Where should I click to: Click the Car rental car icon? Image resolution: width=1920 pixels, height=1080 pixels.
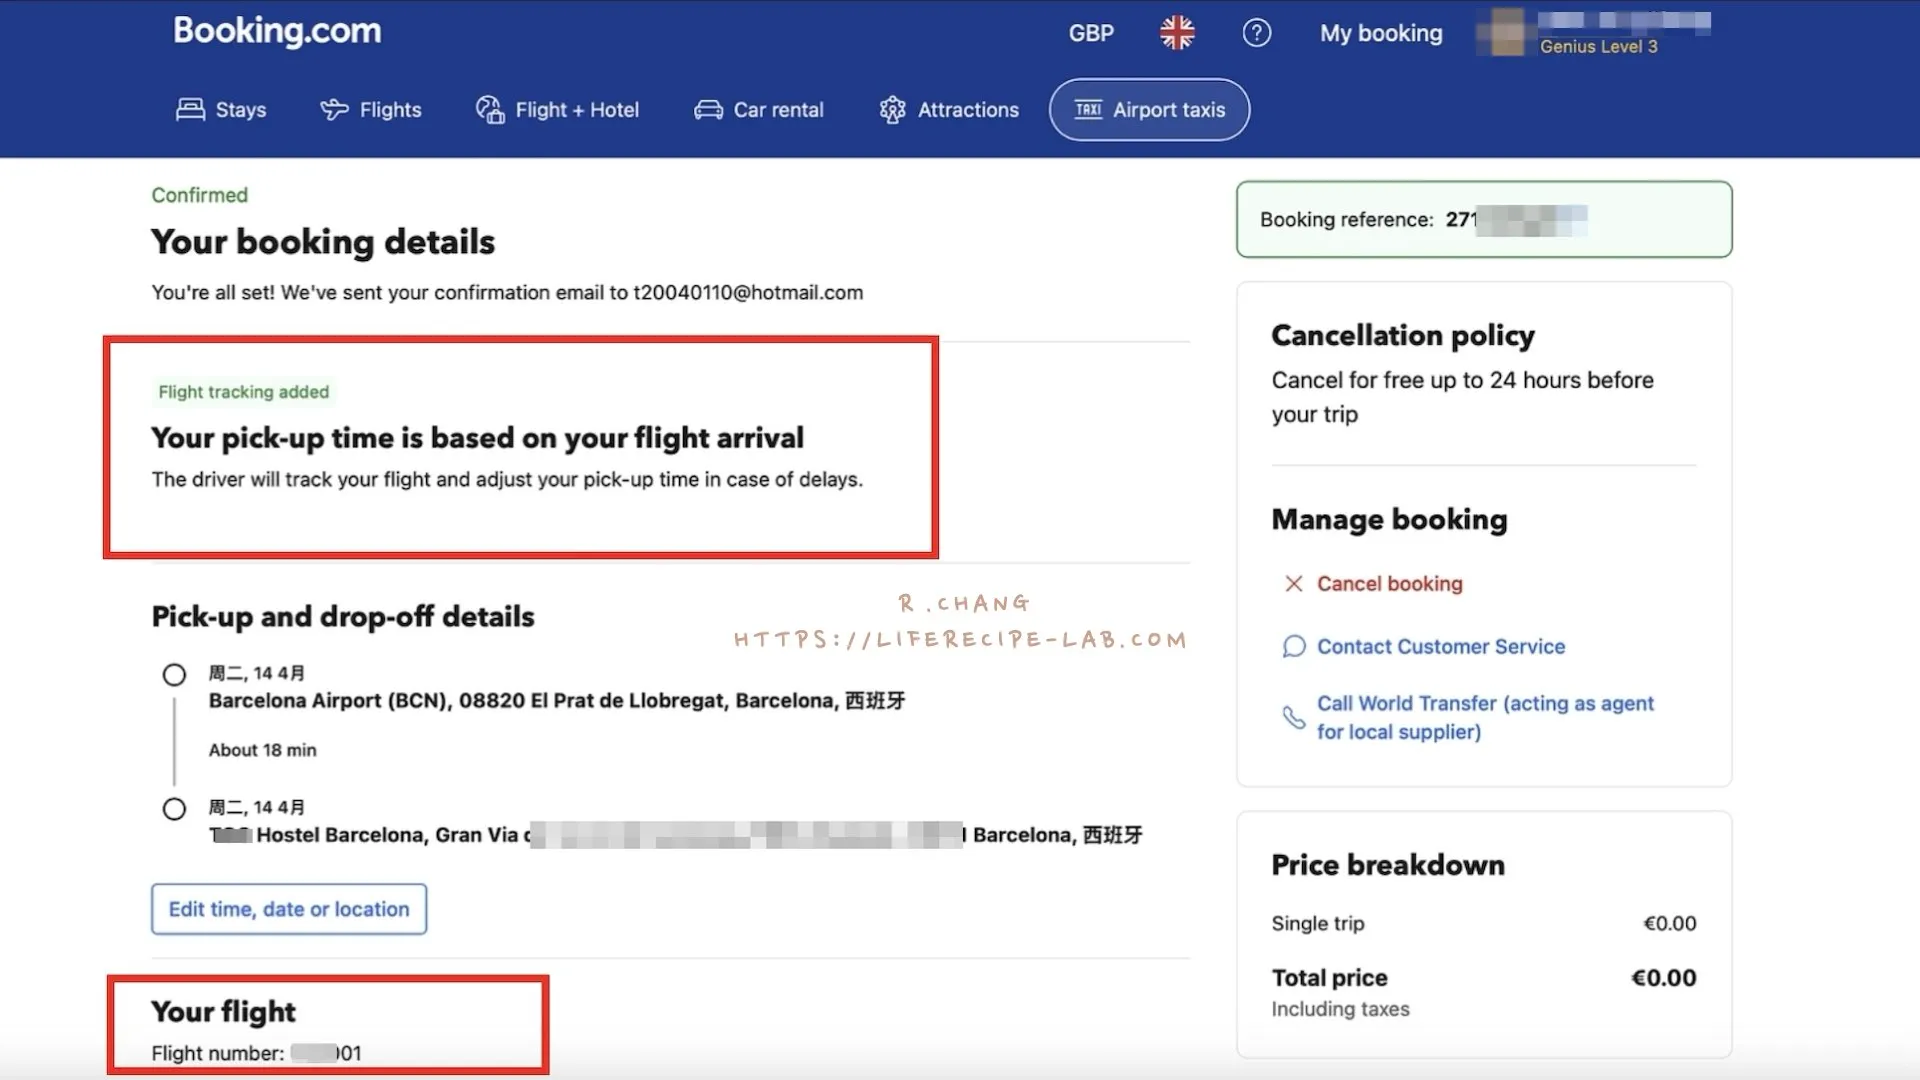pyautogui.click(x=708, y=110)
